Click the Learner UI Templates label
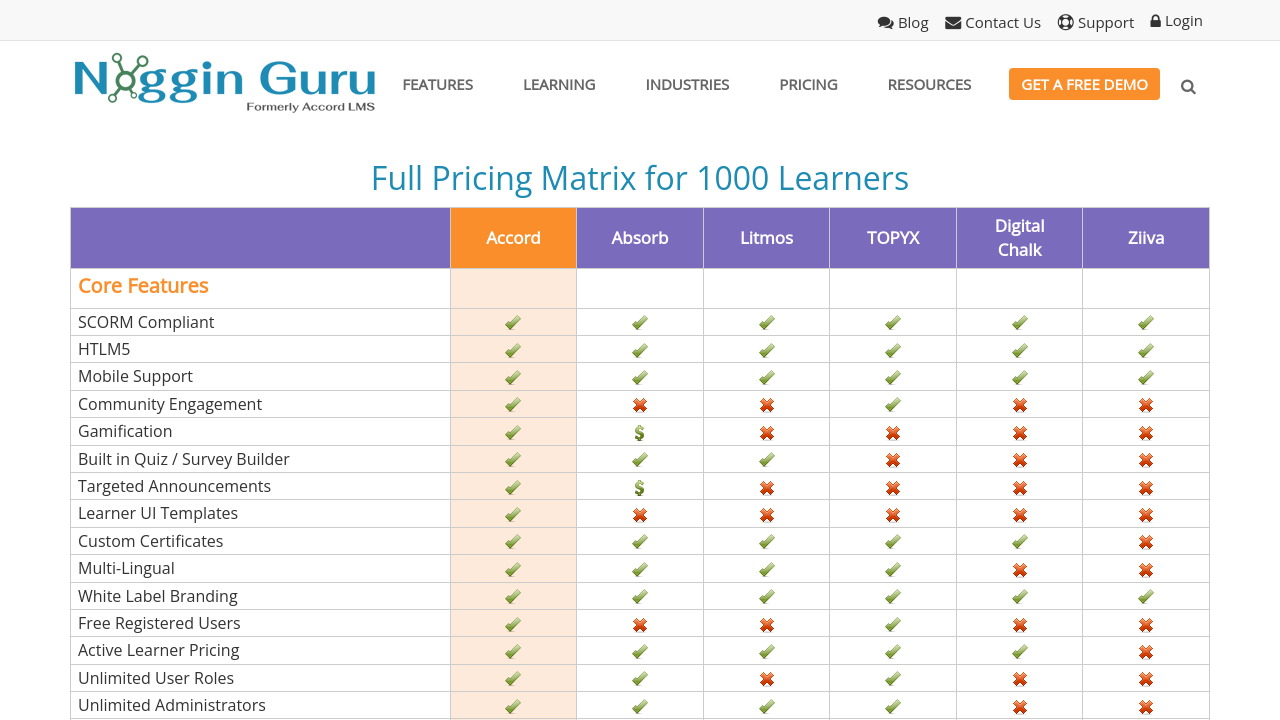 click(x=158, y=513)
